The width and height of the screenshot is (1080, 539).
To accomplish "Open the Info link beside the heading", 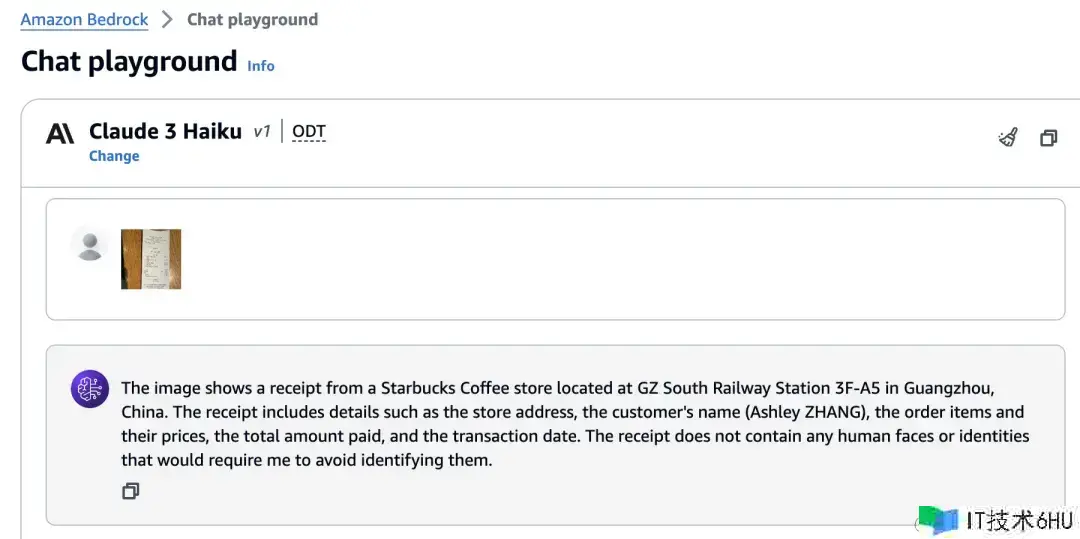I will tap(261, 66).
